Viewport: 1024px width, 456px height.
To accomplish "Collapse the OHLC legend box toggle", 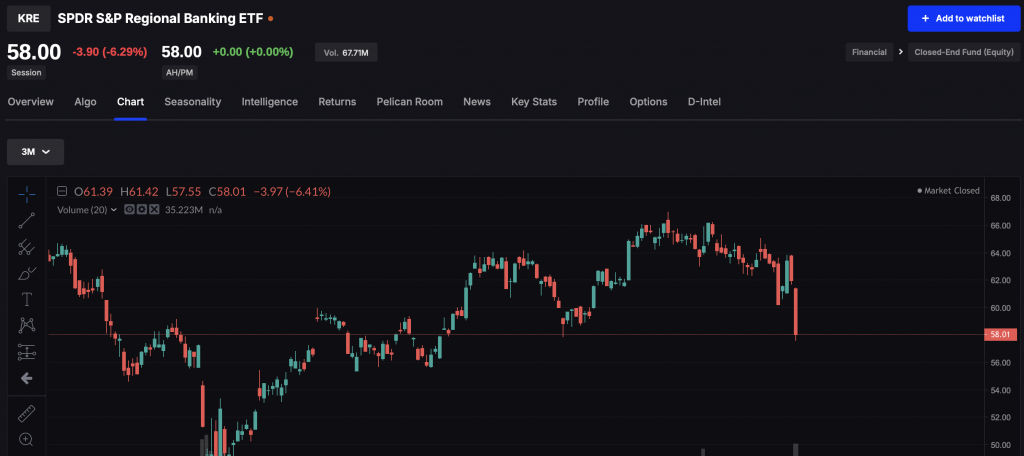I will tap(62, 191).
